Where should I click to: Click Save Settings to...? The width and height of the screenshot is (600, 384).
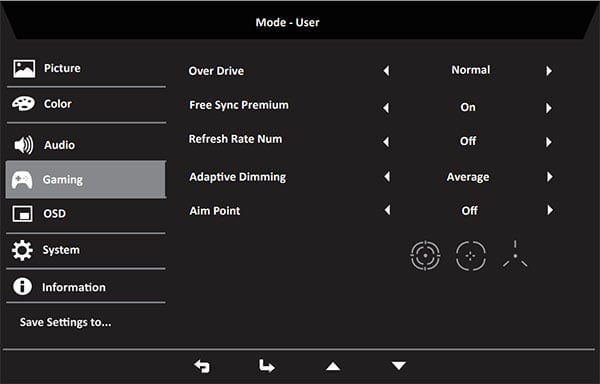(65, 322)
